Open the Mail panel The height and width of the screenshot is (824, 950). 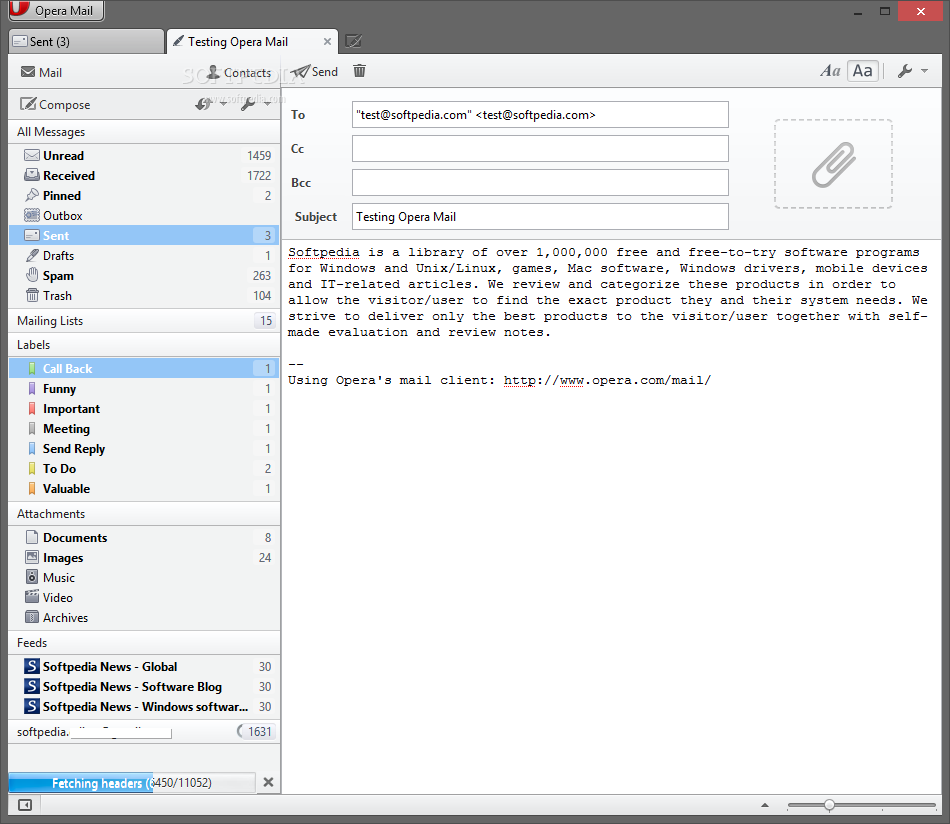tap(41, 72)
